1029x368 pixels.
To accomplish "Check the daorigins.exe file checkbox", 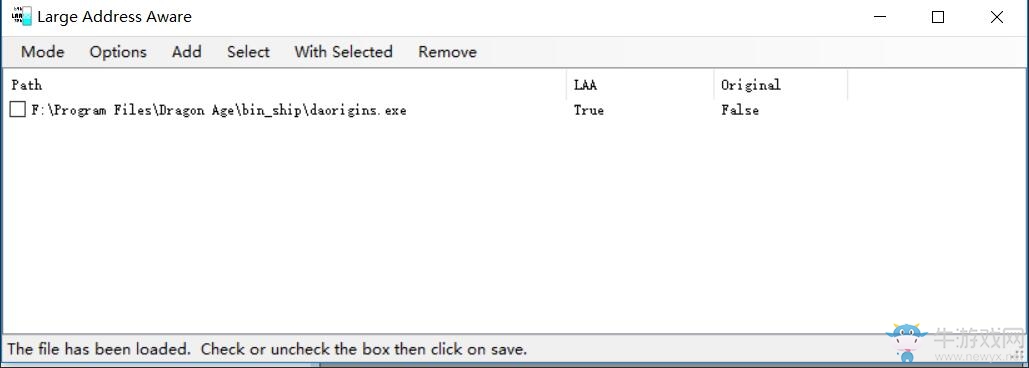I will [x=18, y=110].
